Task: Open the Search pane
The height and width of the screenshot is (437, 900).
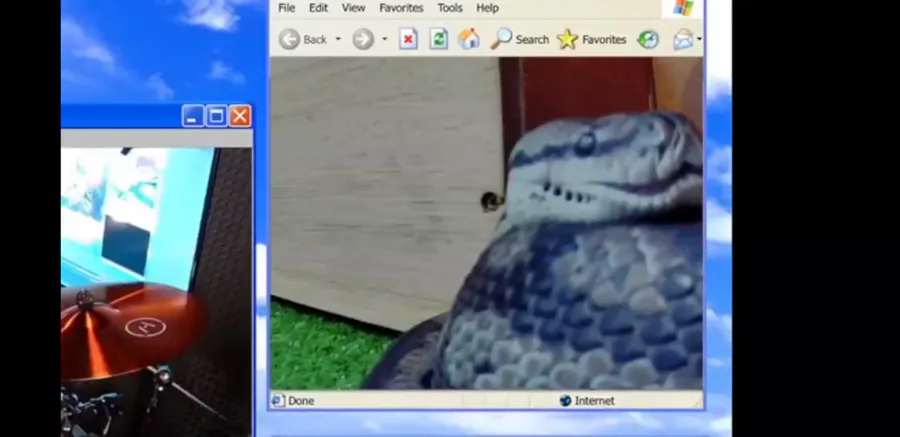Action: click(x=520, y=39)
